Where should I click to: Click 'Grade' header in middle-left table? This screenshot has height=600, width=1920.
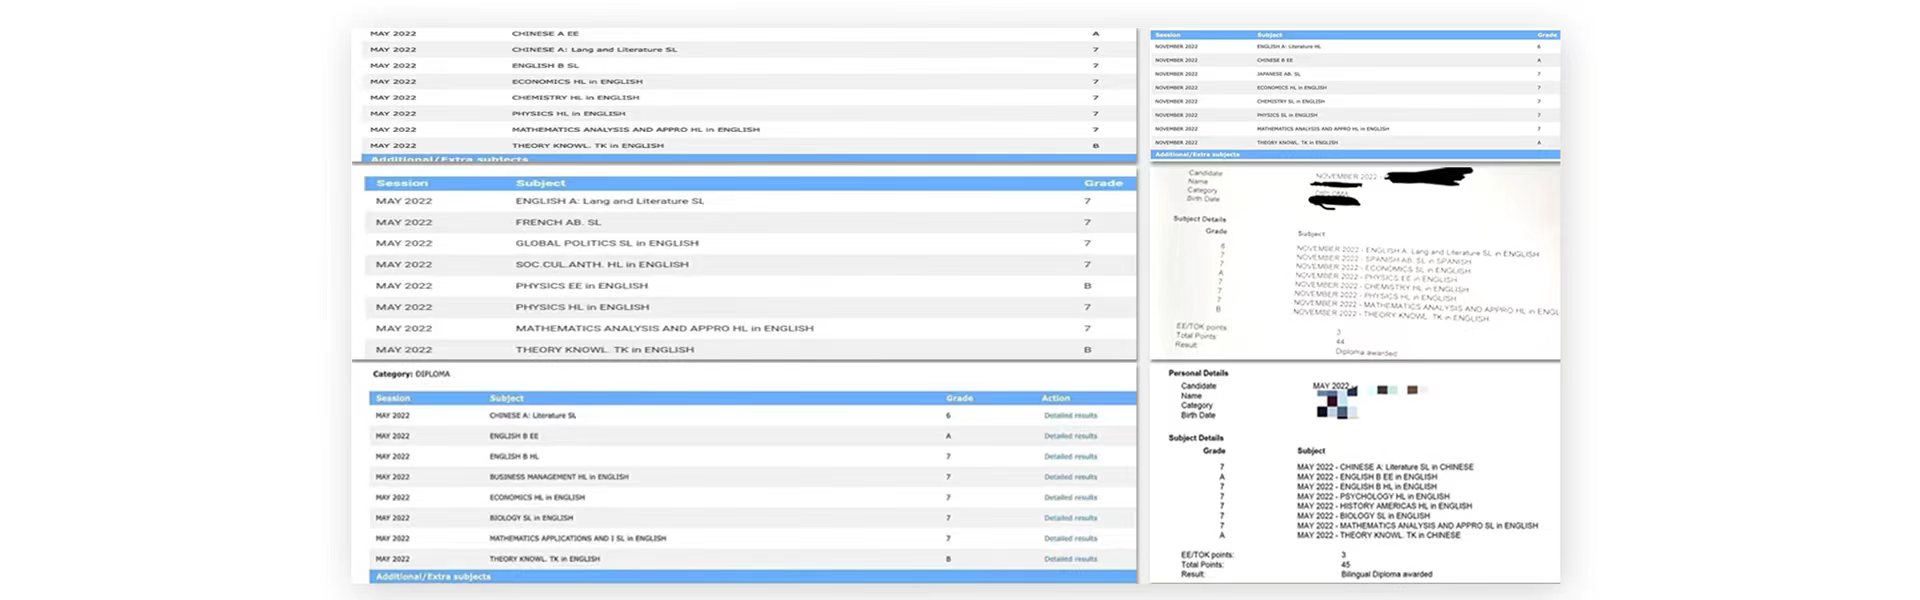tap(1103, 183)
